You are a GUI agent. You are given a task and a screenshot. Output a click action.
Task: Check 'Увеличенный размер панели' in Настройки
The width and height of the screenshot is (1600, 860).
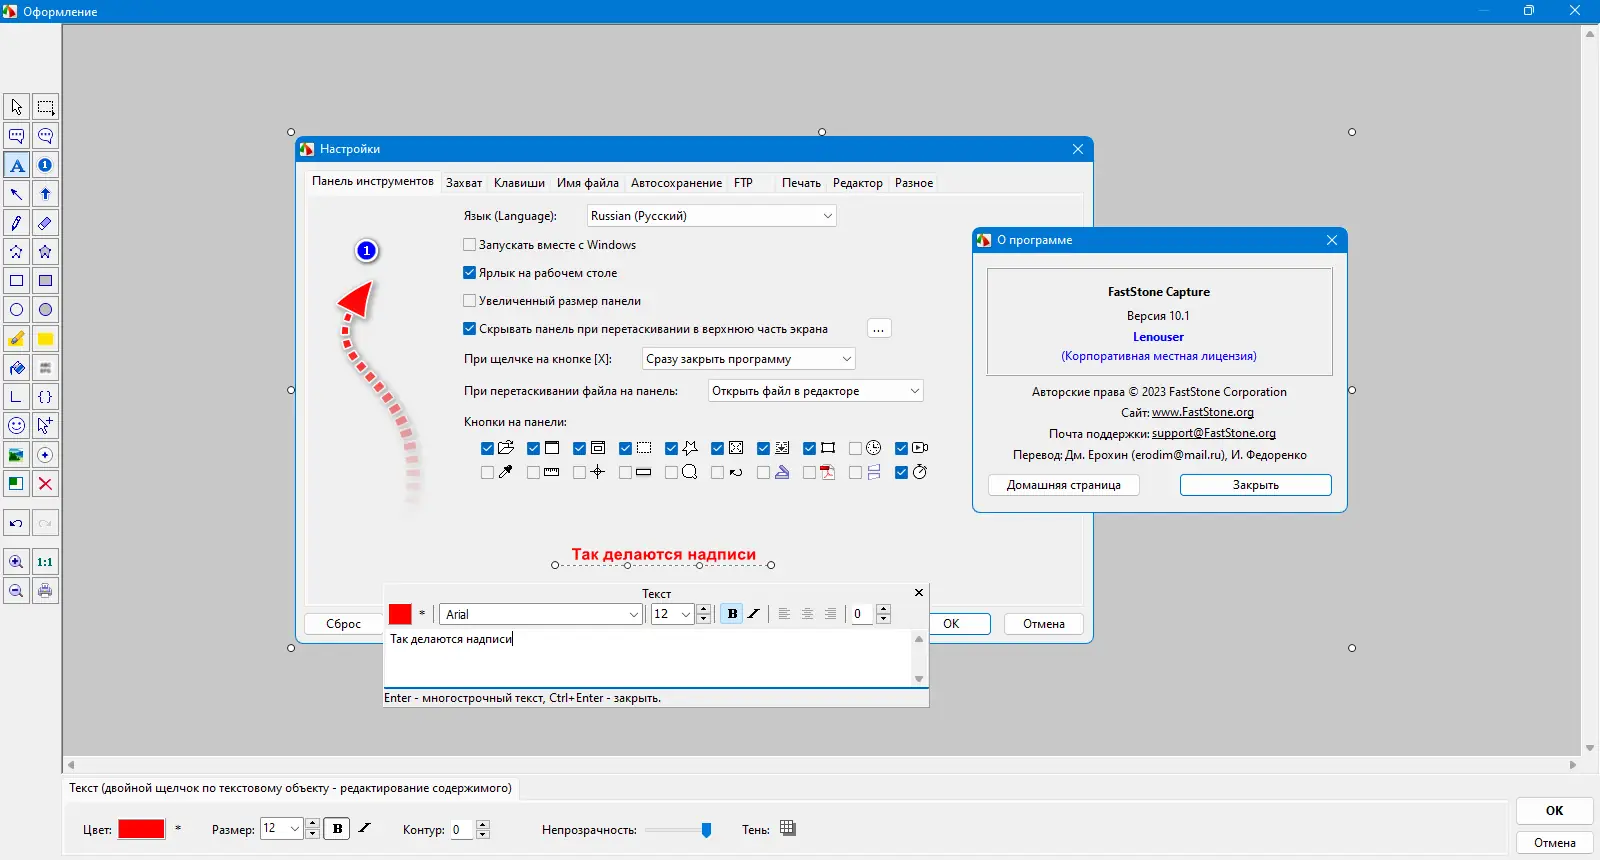470,301
